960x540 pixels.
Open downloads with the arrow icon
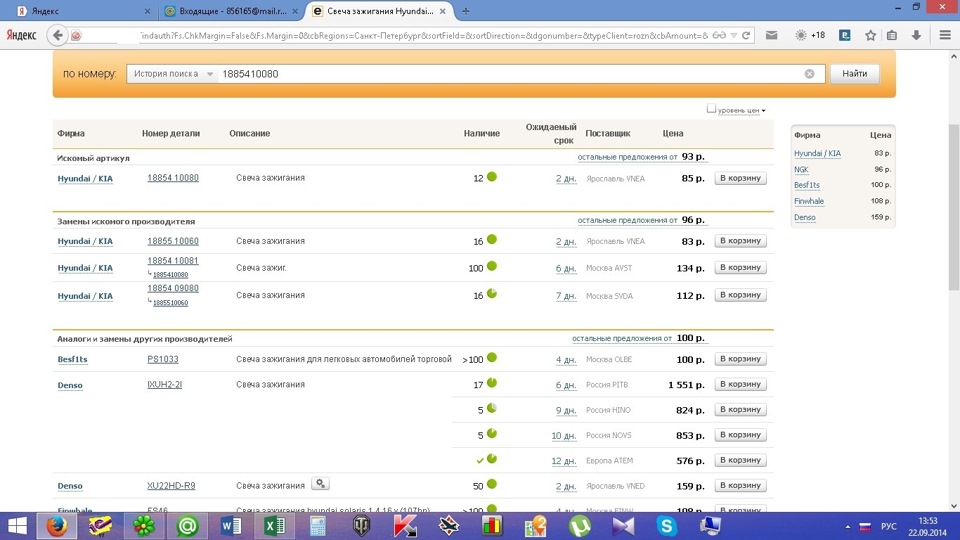click(916, 36)
